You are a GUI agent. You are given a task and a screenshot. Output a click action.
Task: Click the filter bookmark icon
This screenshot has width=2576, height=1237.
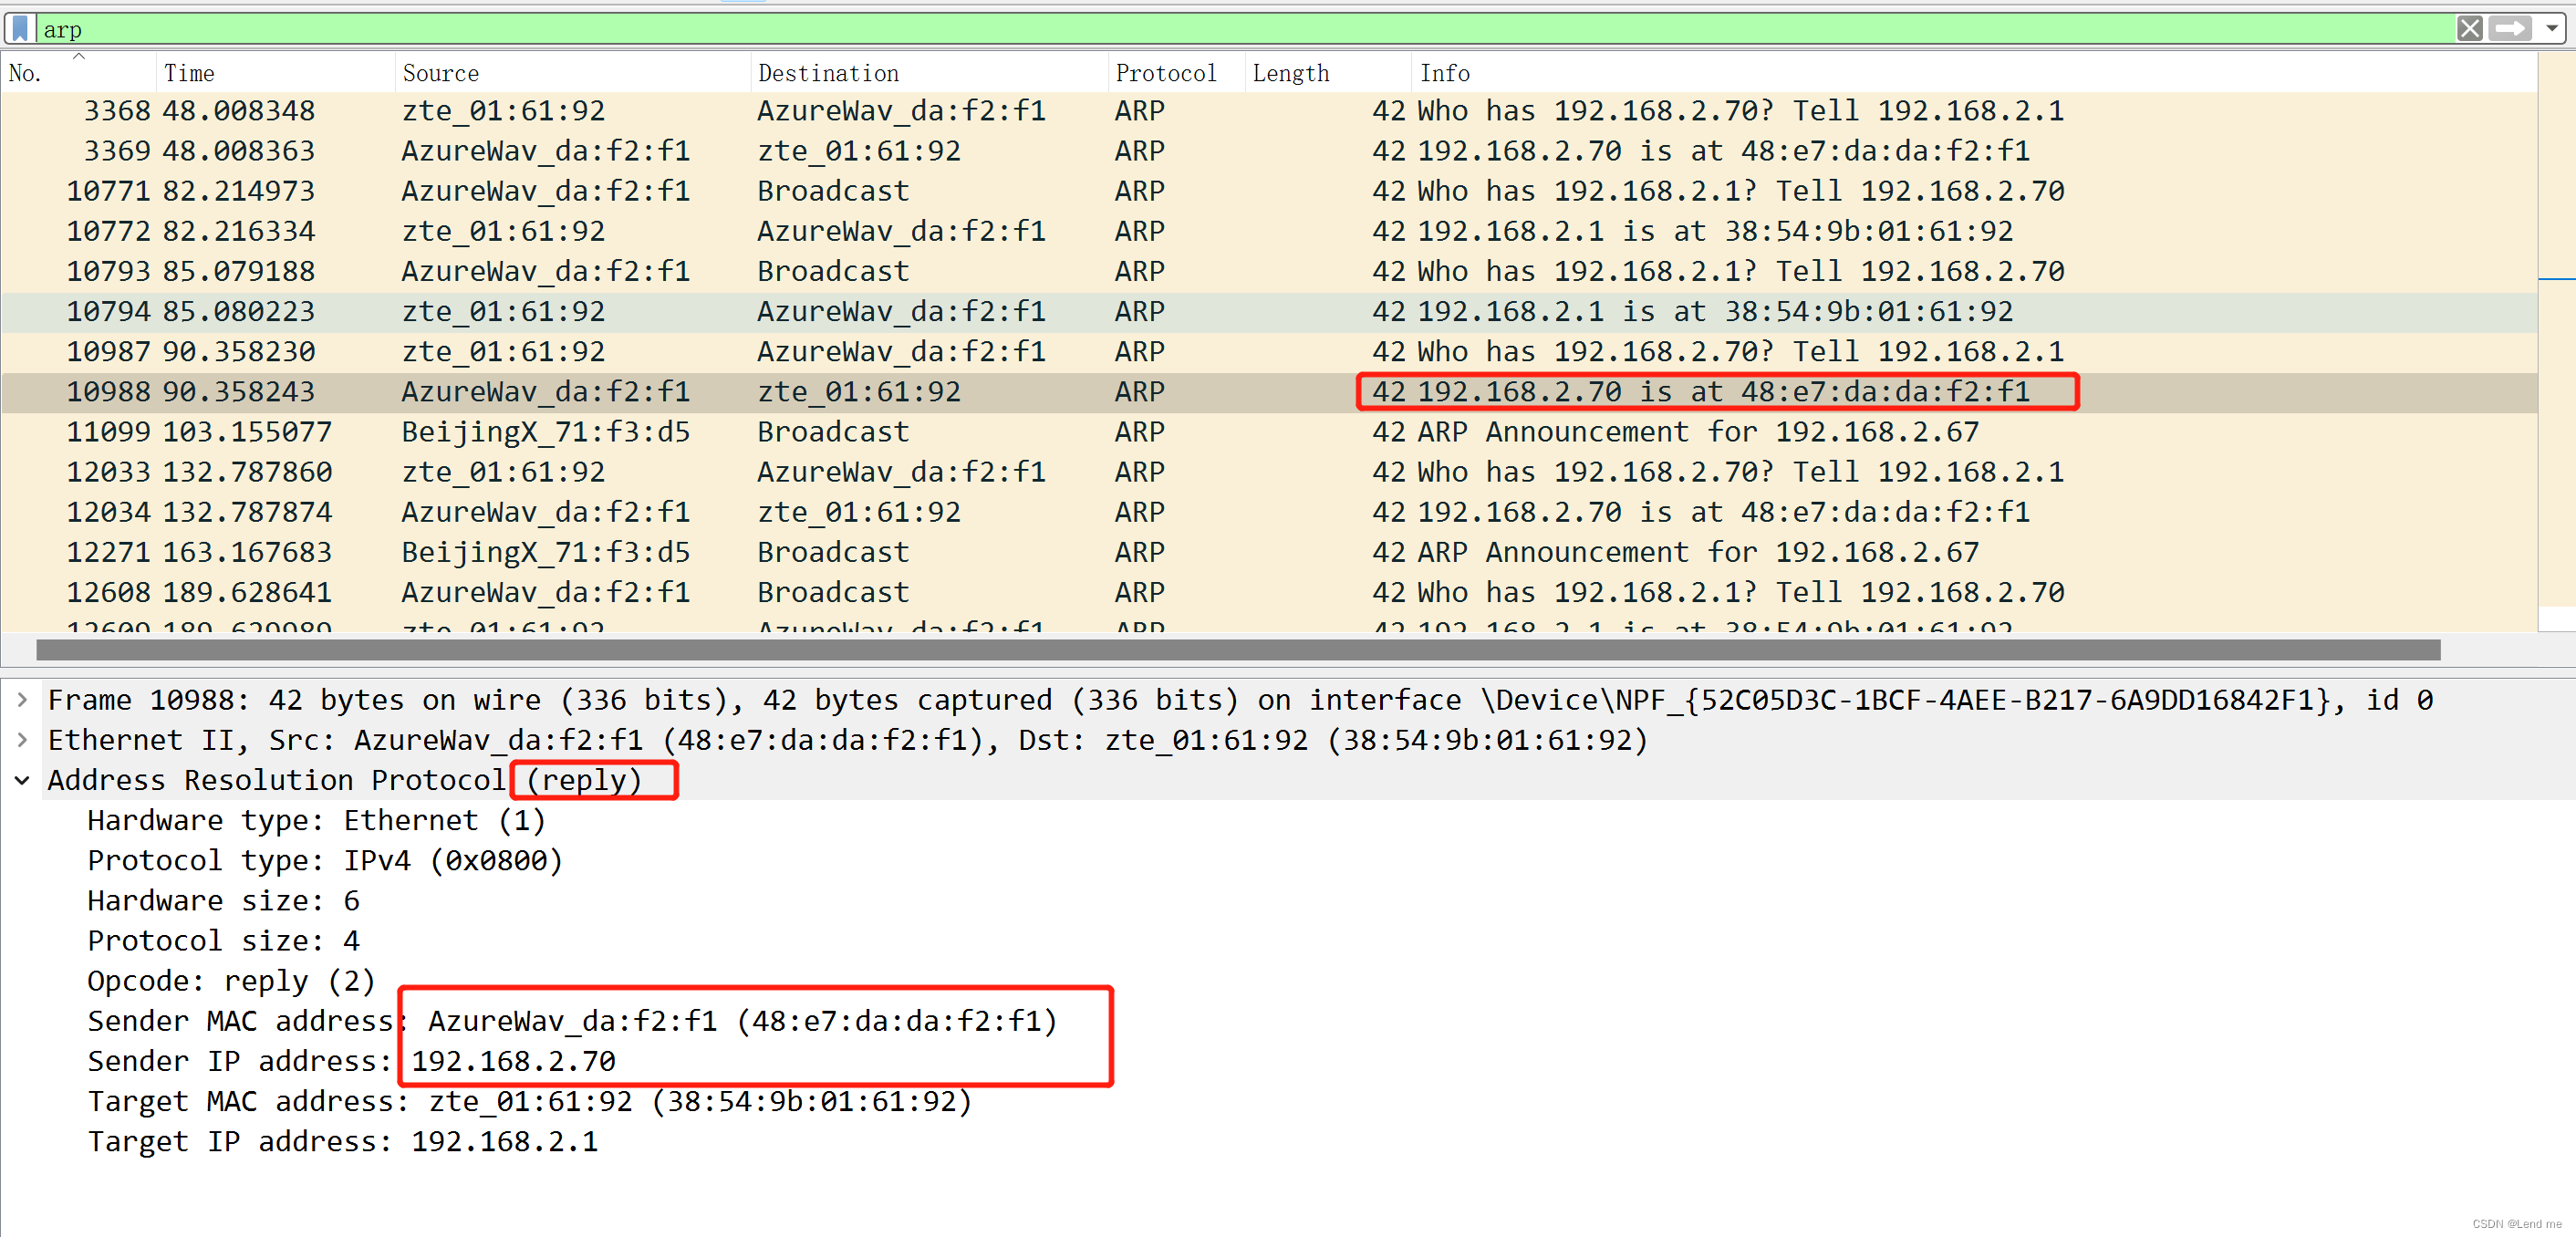[18, 28]
